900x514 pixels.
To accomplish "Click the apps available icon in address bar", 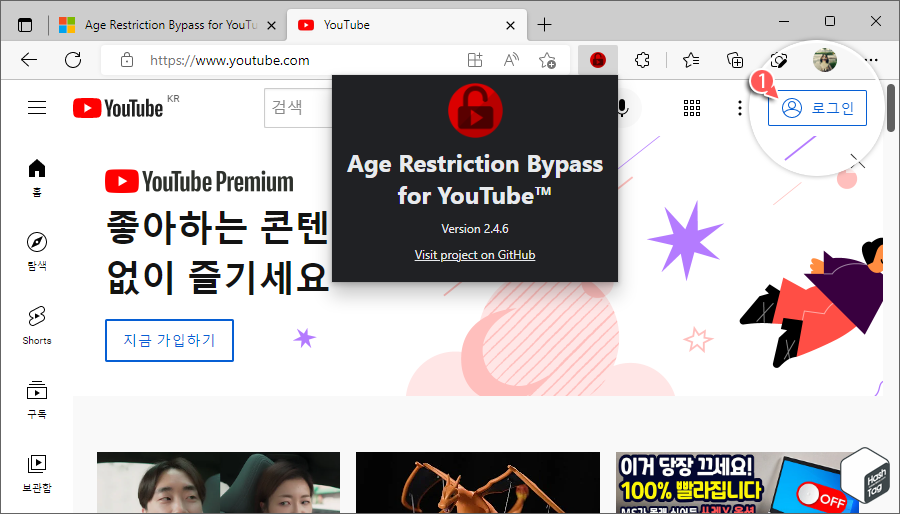I will 475,60.
